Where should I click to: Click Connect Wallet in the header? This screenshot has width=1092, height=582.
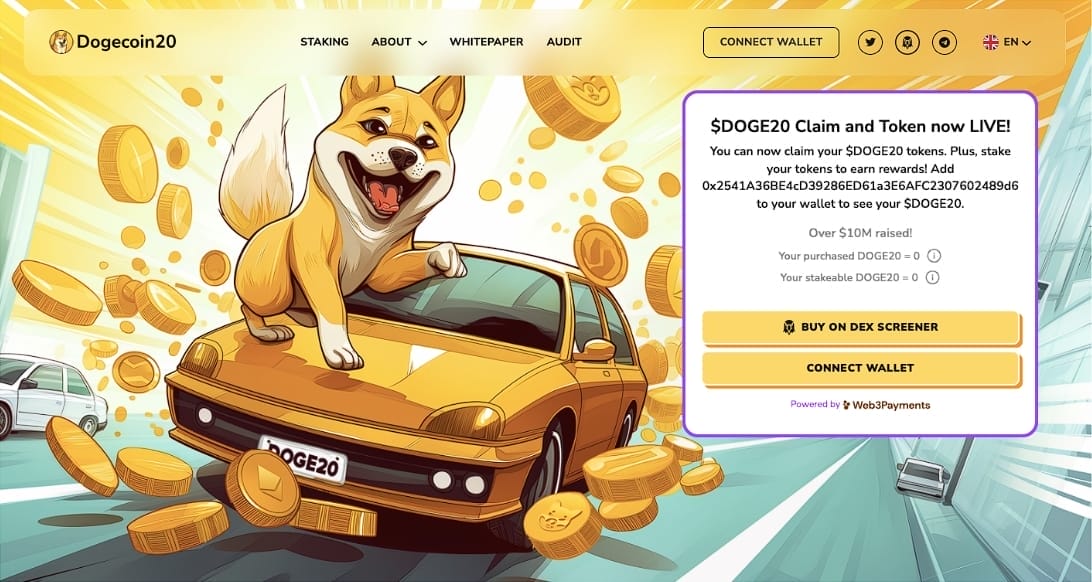[x=771, y=42]
